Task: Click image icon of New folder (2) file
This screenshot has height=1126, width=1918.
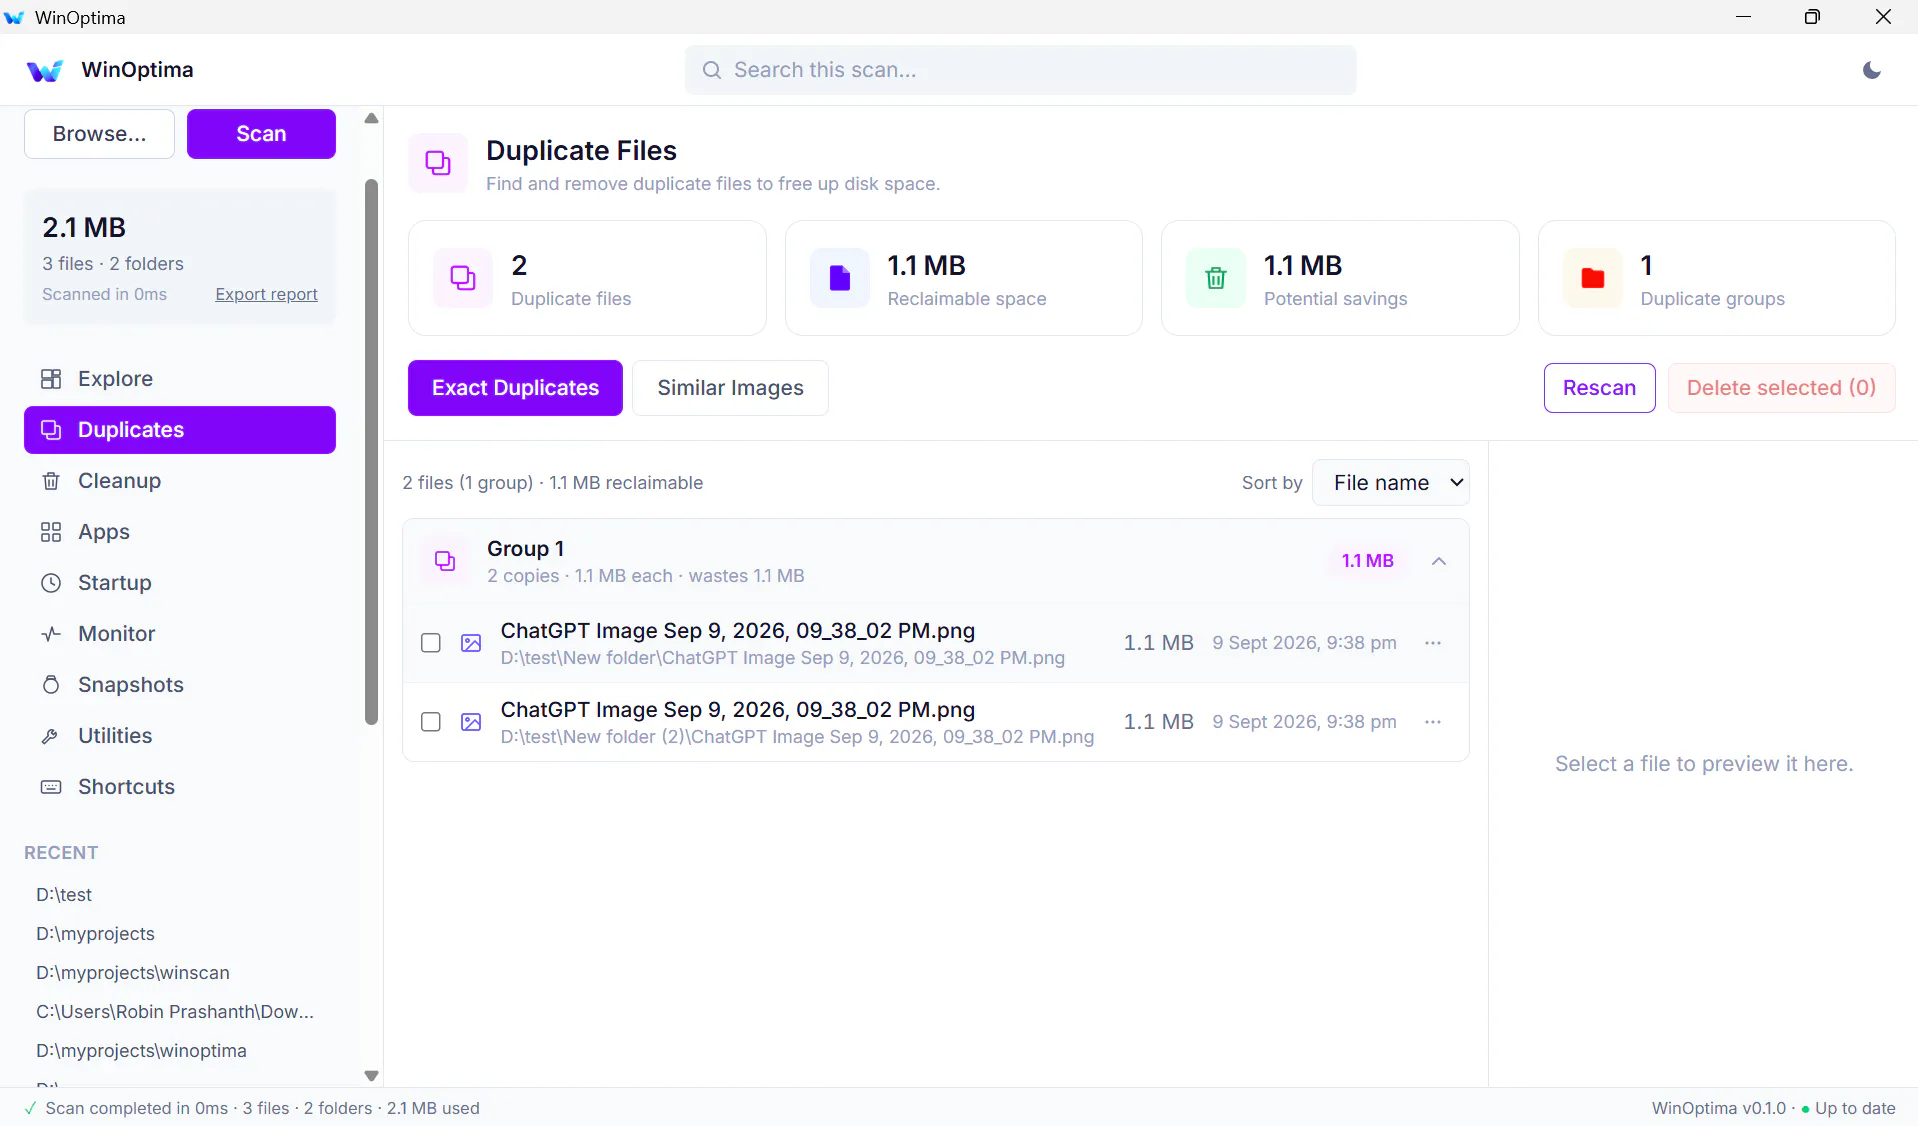Action: [x=471, y=722]
